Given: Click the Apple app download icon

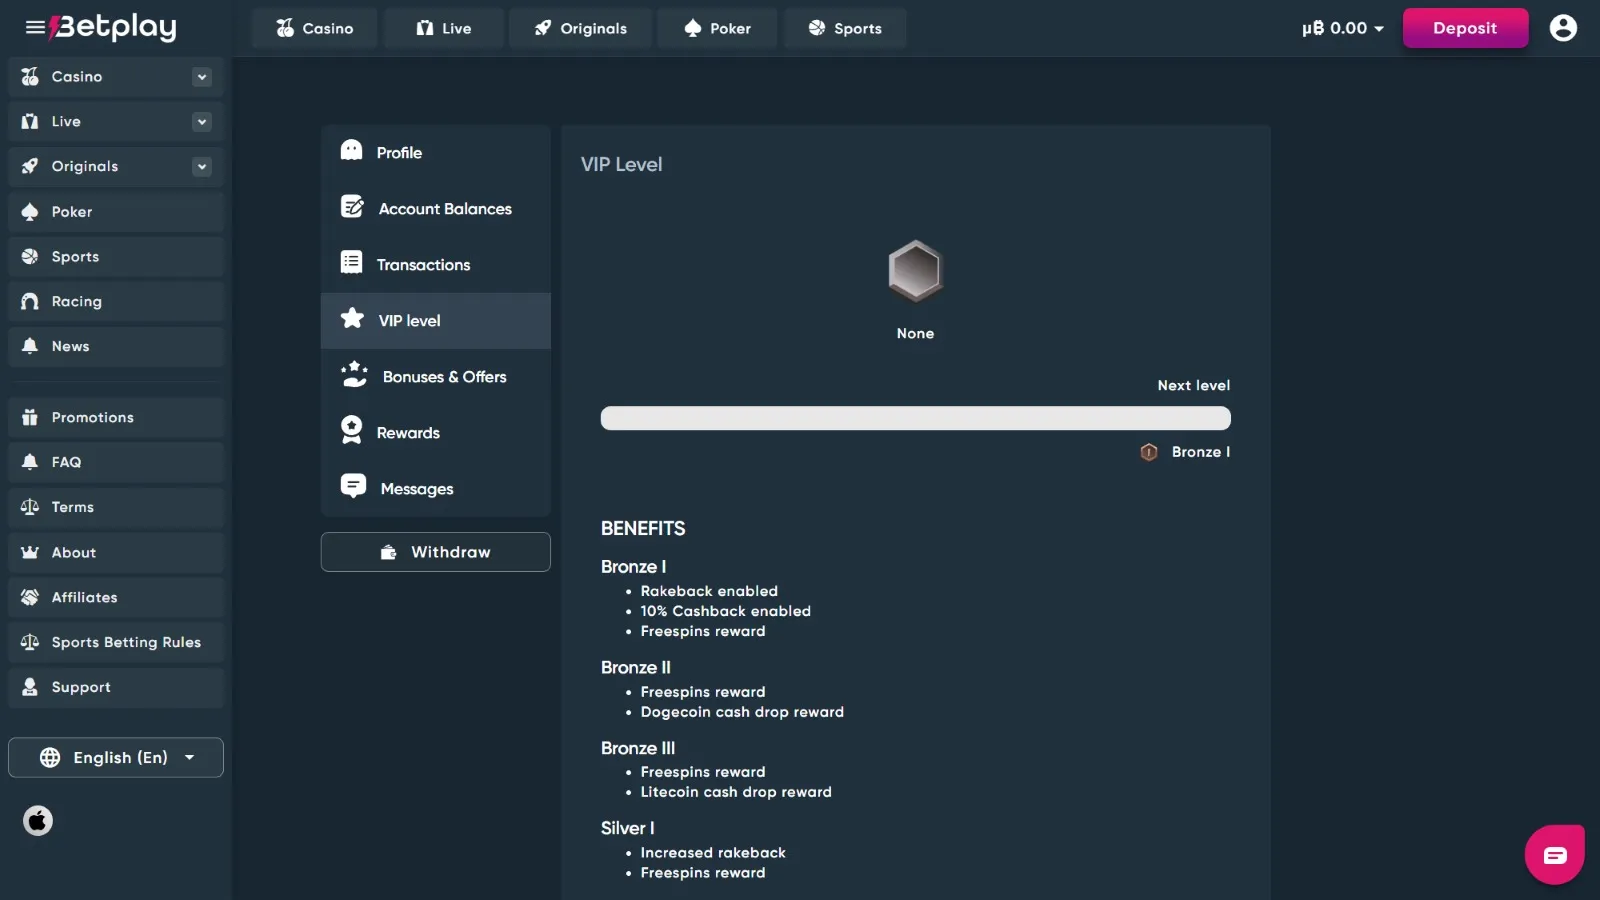Looking at the screenshot, I should [x=38, y=821].
